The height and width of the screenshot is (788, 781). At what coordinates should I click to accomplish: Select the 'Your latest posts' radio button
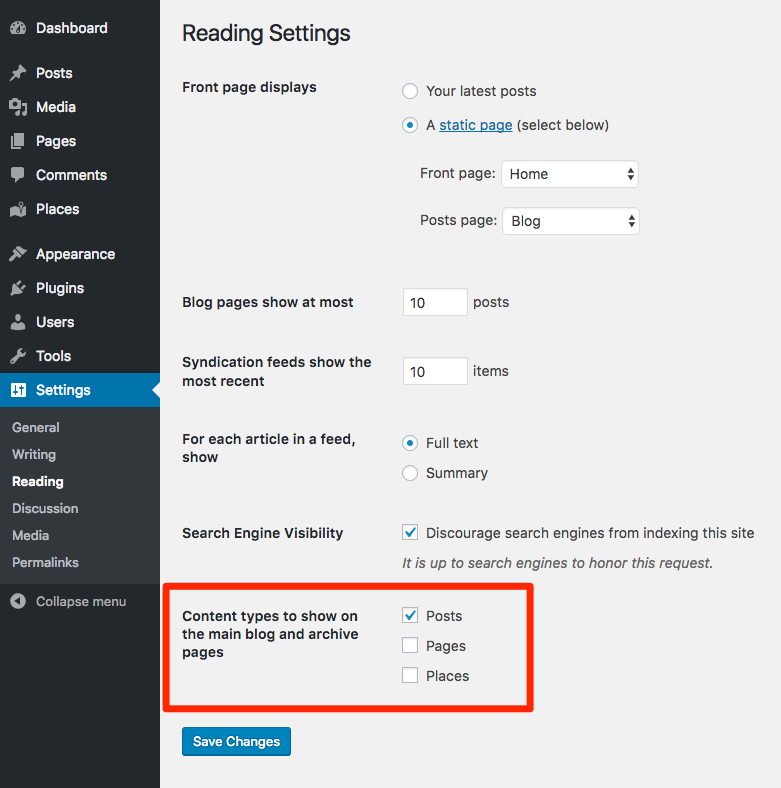click(410, 91)
